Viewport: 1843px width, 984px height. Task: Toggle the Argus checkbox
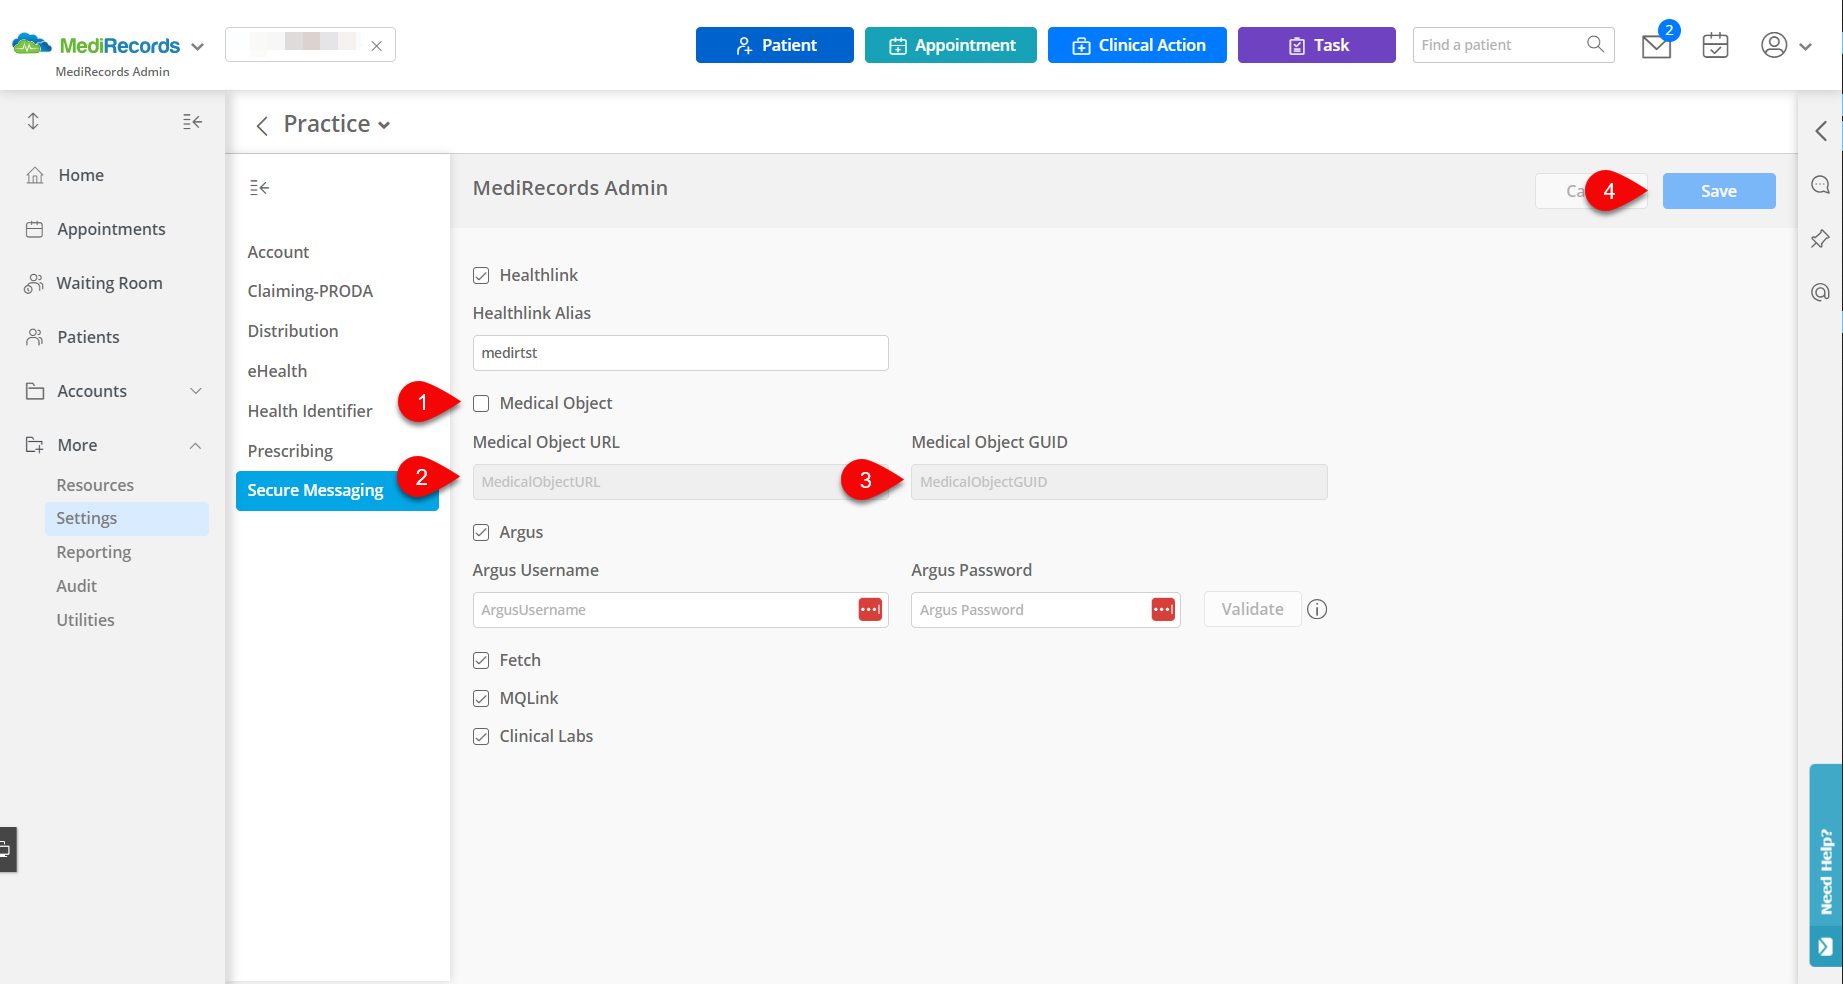481,532
